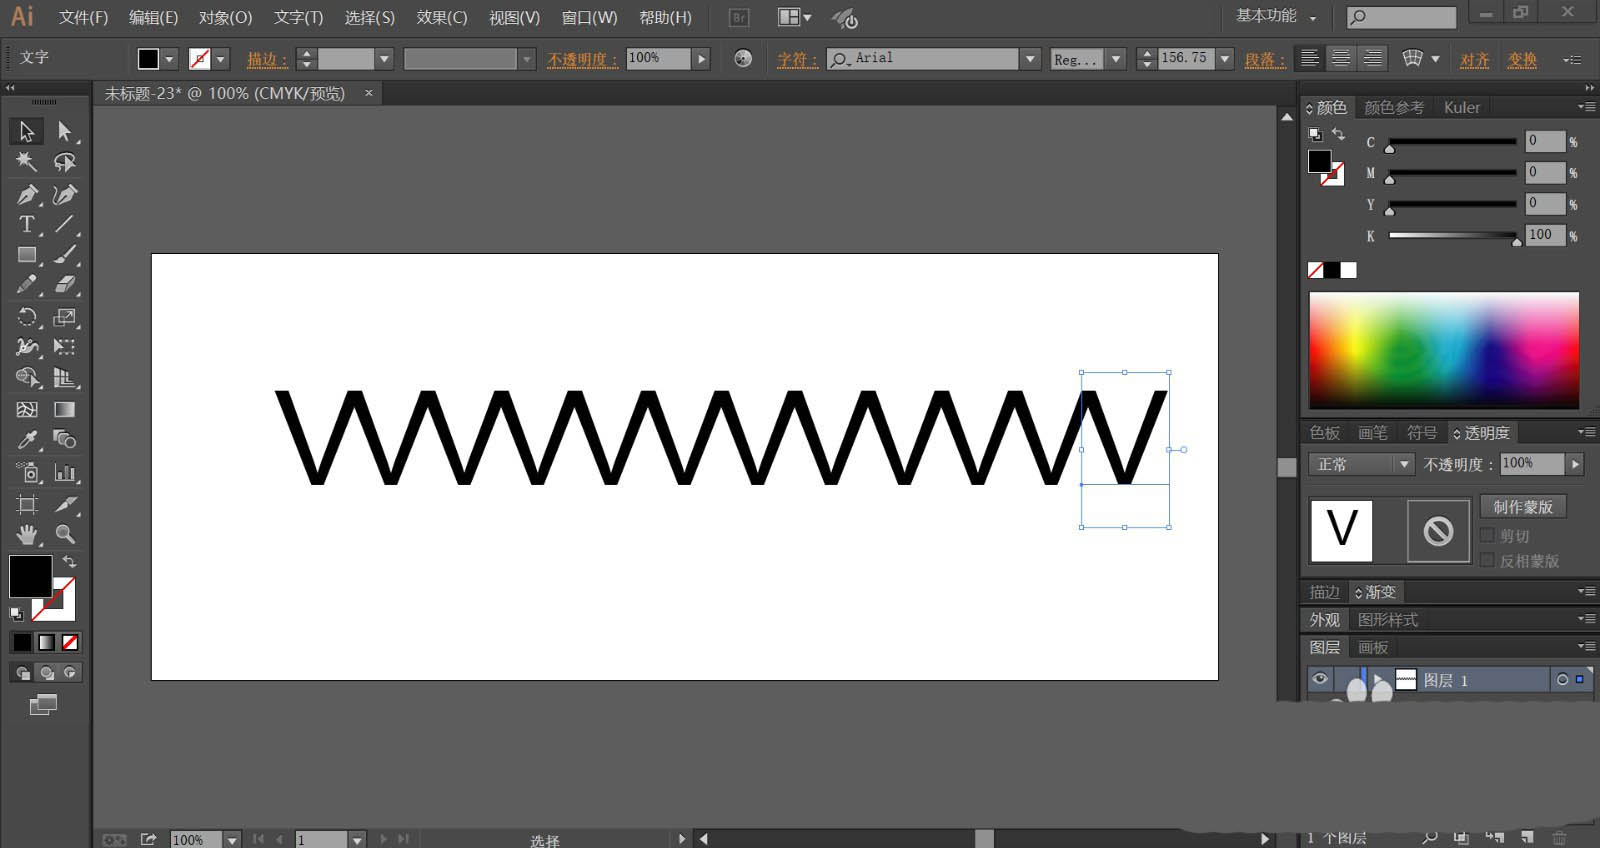Click the large black fill swatch in toolbox

point(30,577)
